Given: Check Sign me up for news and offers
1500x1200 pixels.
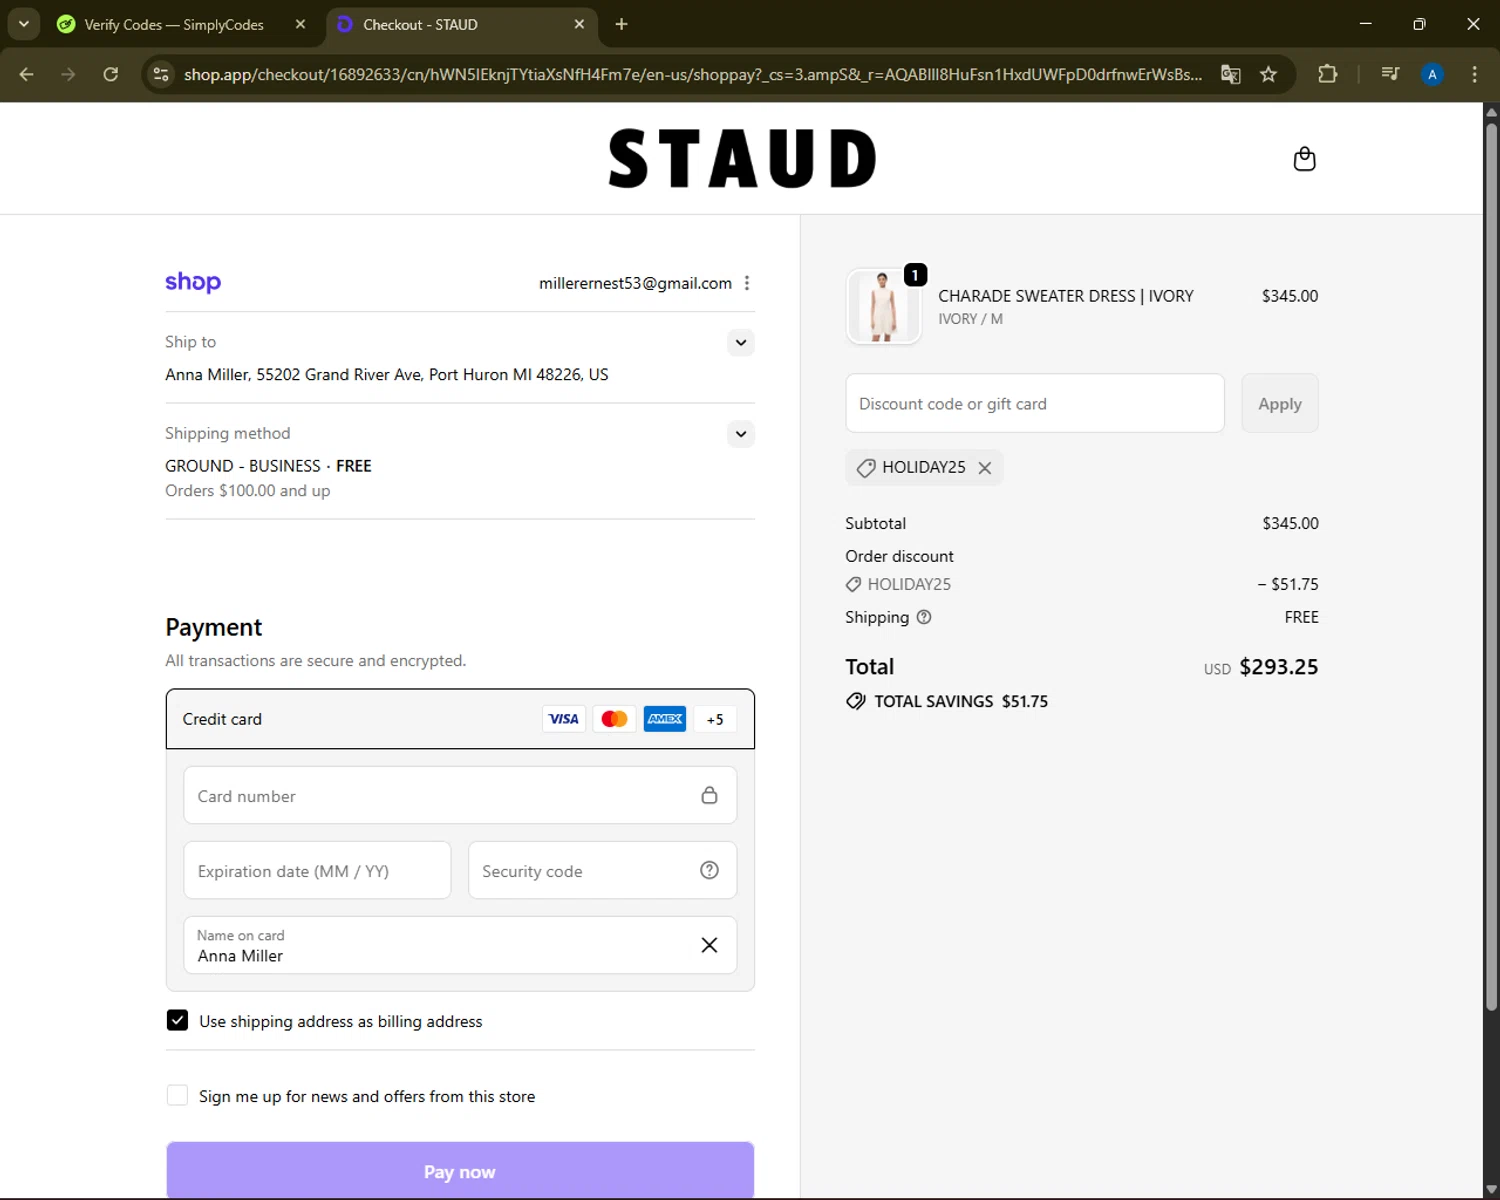Looking at the screenshot, I should 177,1095.
